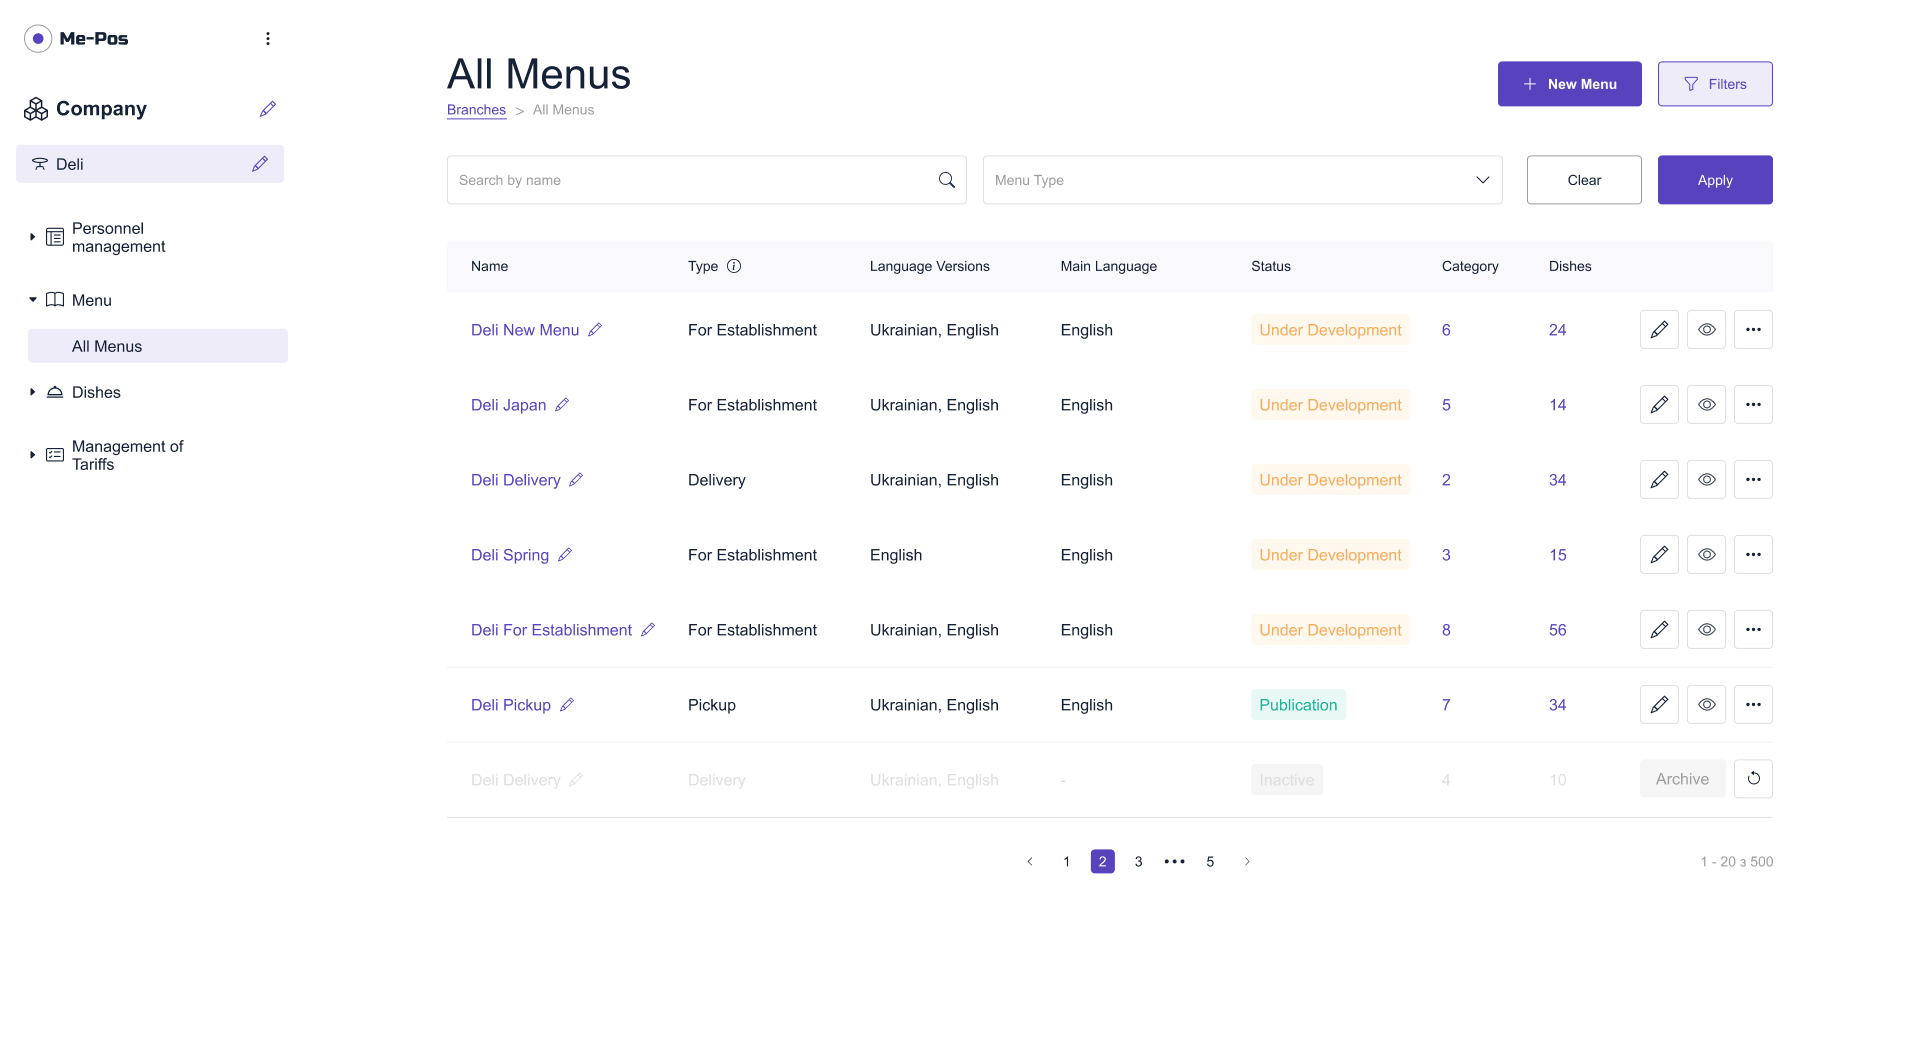Restore archived Deli Delivery with refresh icon
This screenshot has height=1042, width=1920.
pyautogui.click(x=1753, y=779)
